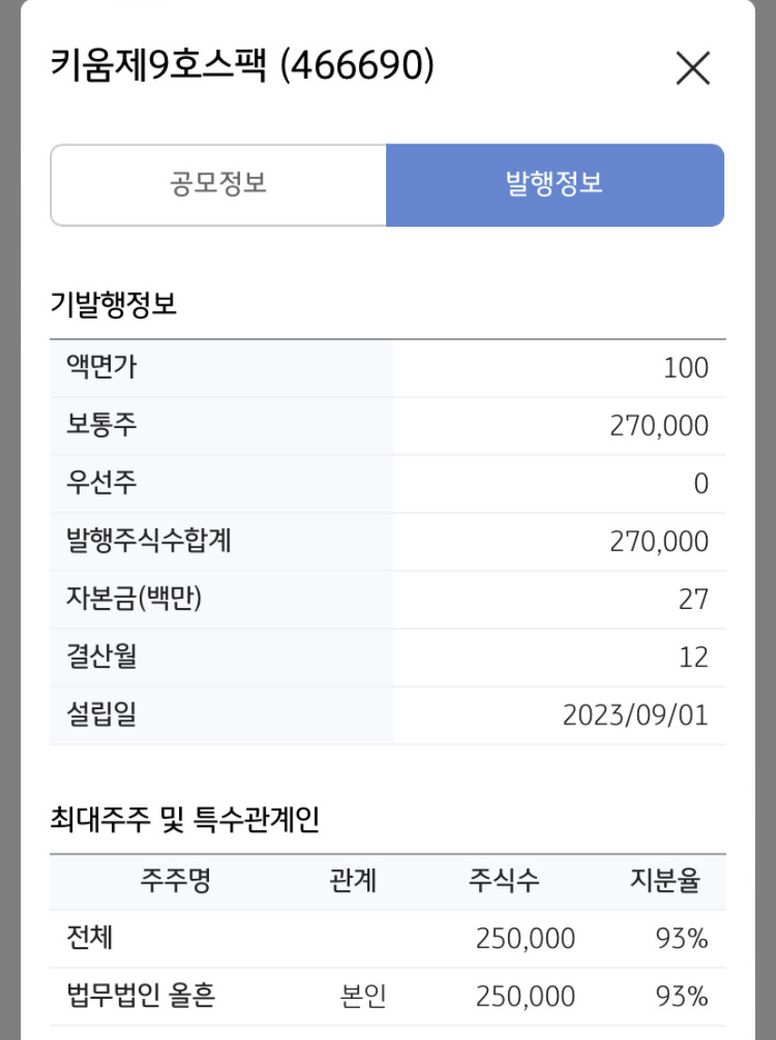Select the 법무법인 올흔 shareholder name
This screenshot has height=1040, width=776.
click(x=140, y=996)
